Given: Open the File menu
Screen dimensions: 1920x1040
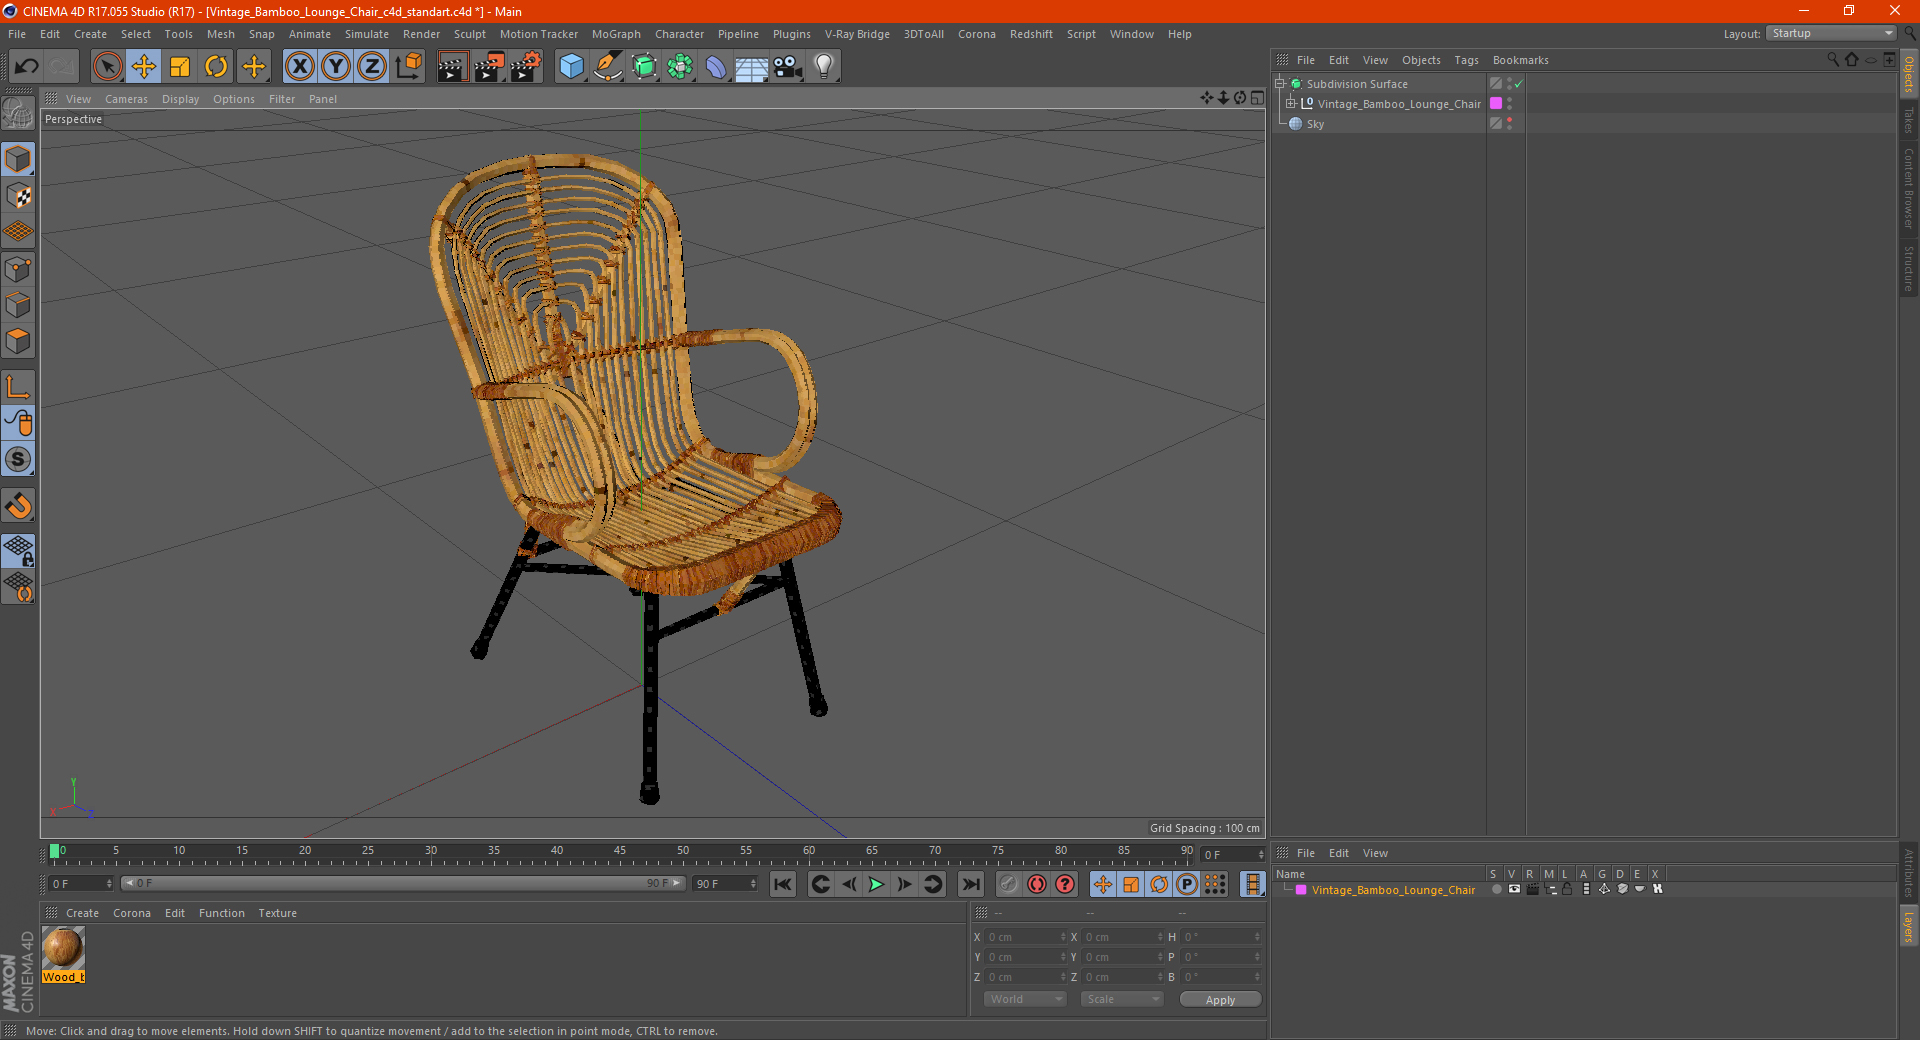Looking at the screenshot, I should (17, 34).
